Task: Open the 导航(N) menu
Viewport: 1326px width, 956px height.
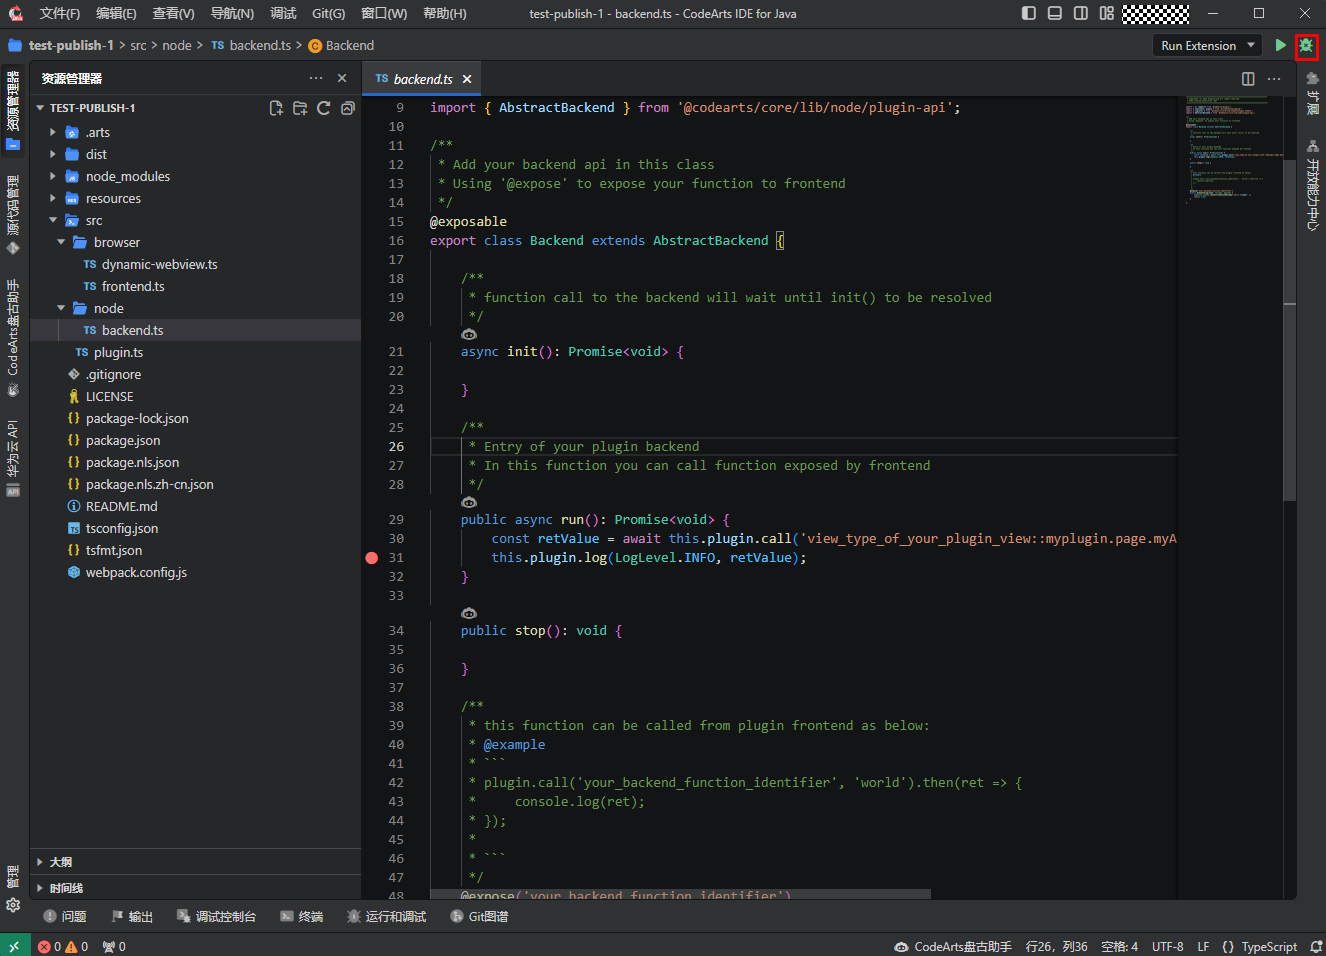Action: point(232,14)
